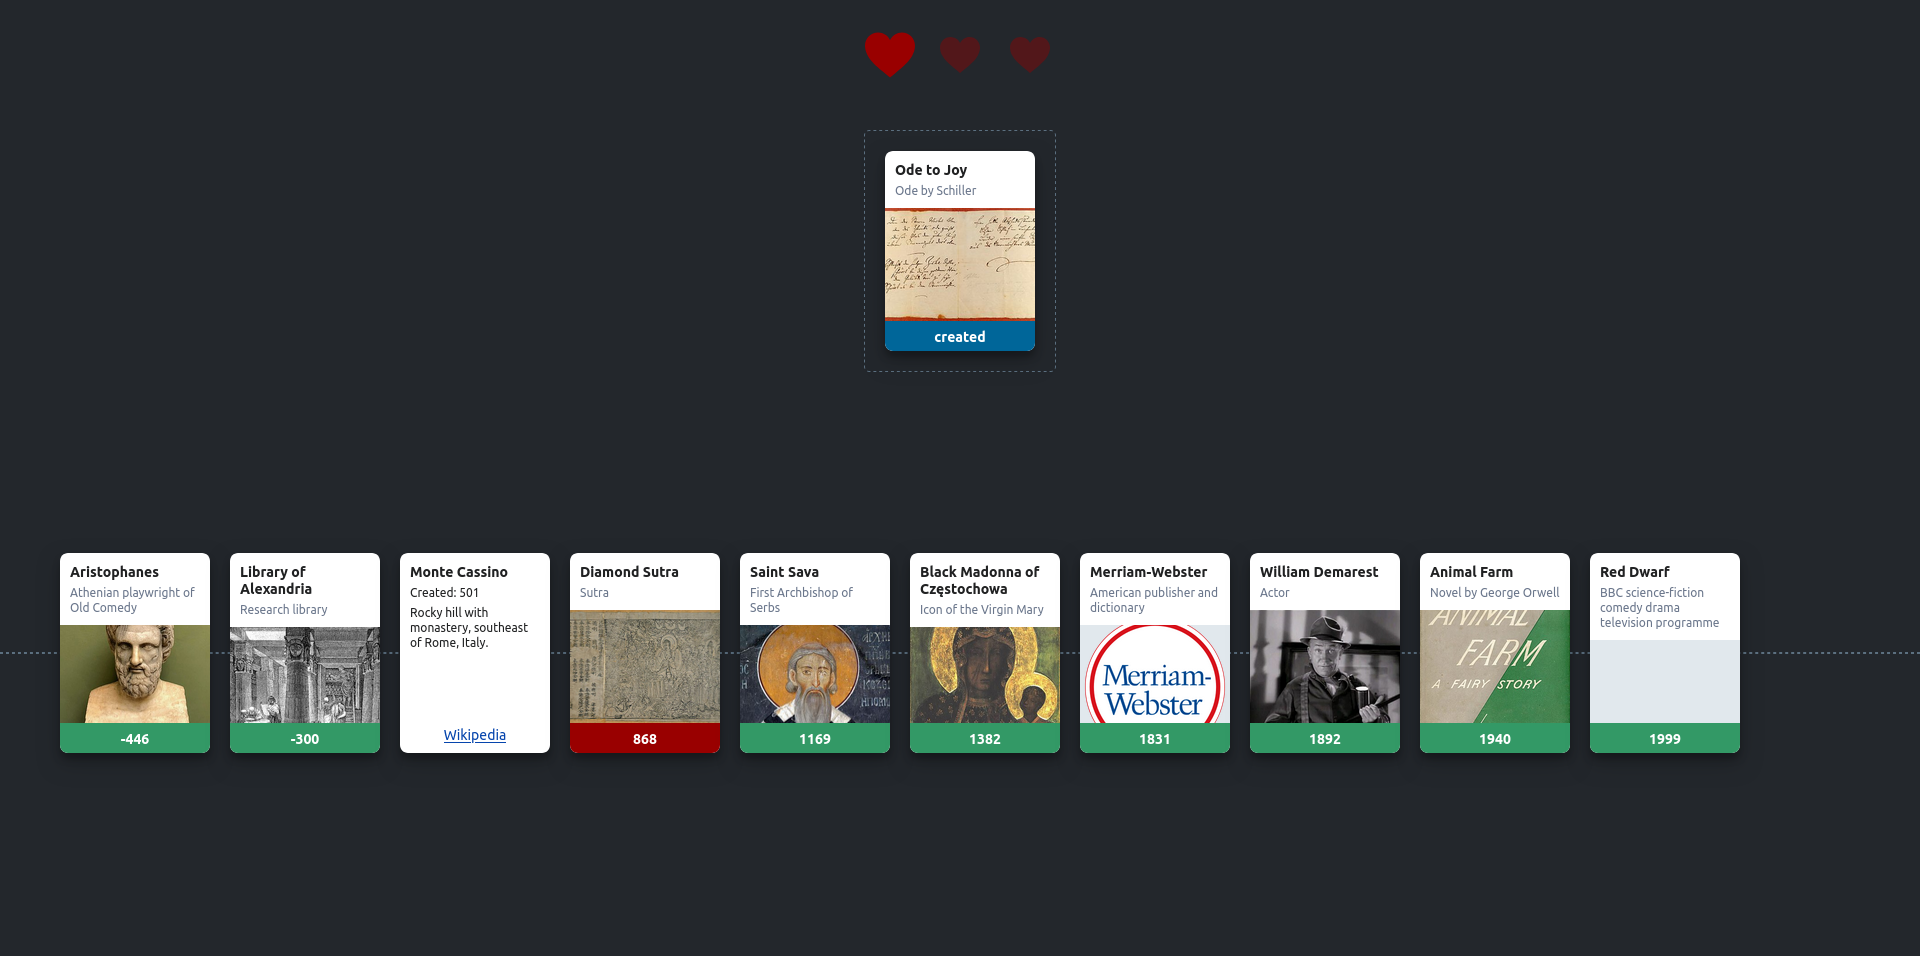Screen dimensions: 1920x956
Task: Click the Aristophanes bust image
Action: [135, 674]
